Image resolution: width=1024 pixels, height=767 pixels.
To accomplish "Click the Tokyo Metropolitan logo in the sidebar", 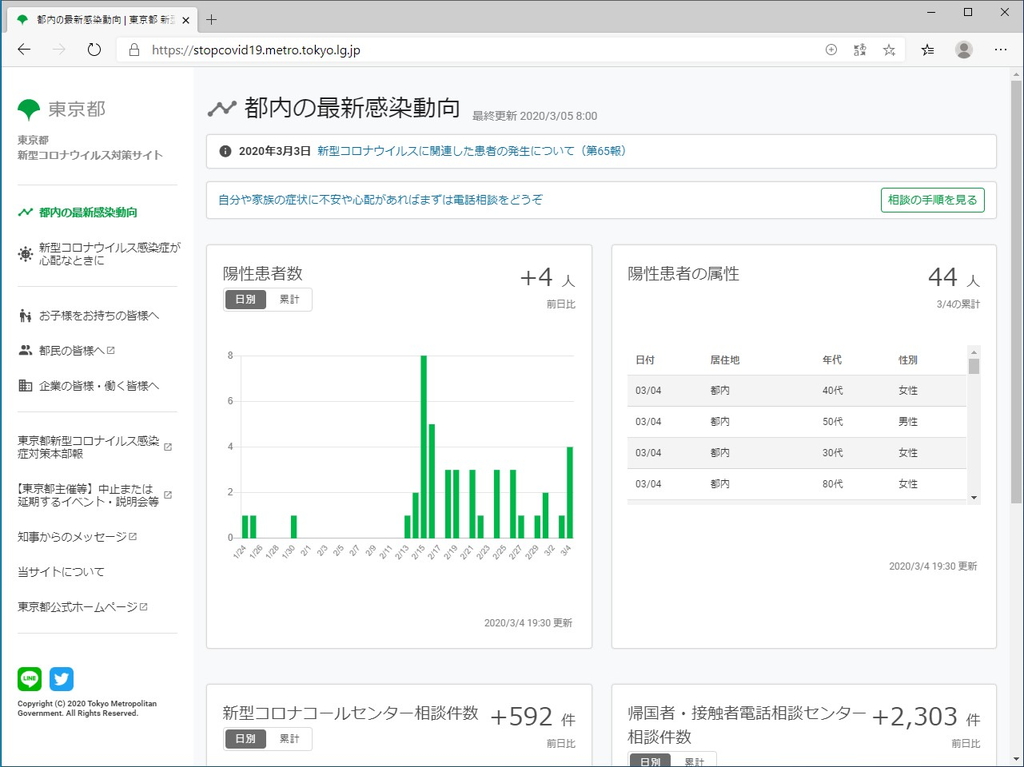I will (x=29, y=108).
